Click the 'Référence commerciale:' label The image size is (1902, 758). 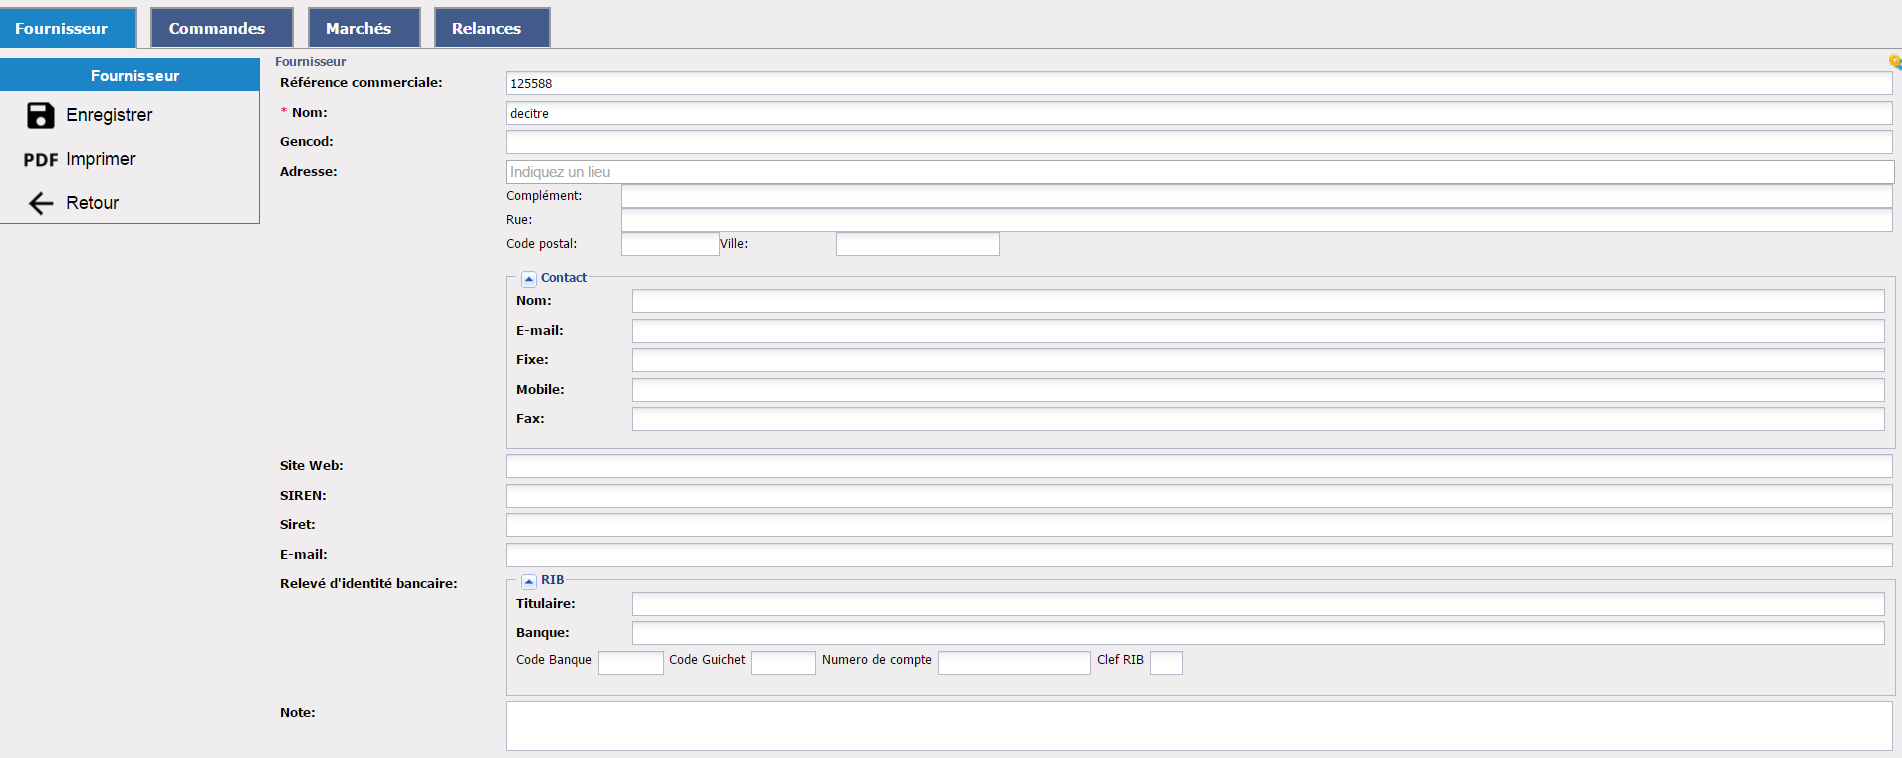pos(361,82)
